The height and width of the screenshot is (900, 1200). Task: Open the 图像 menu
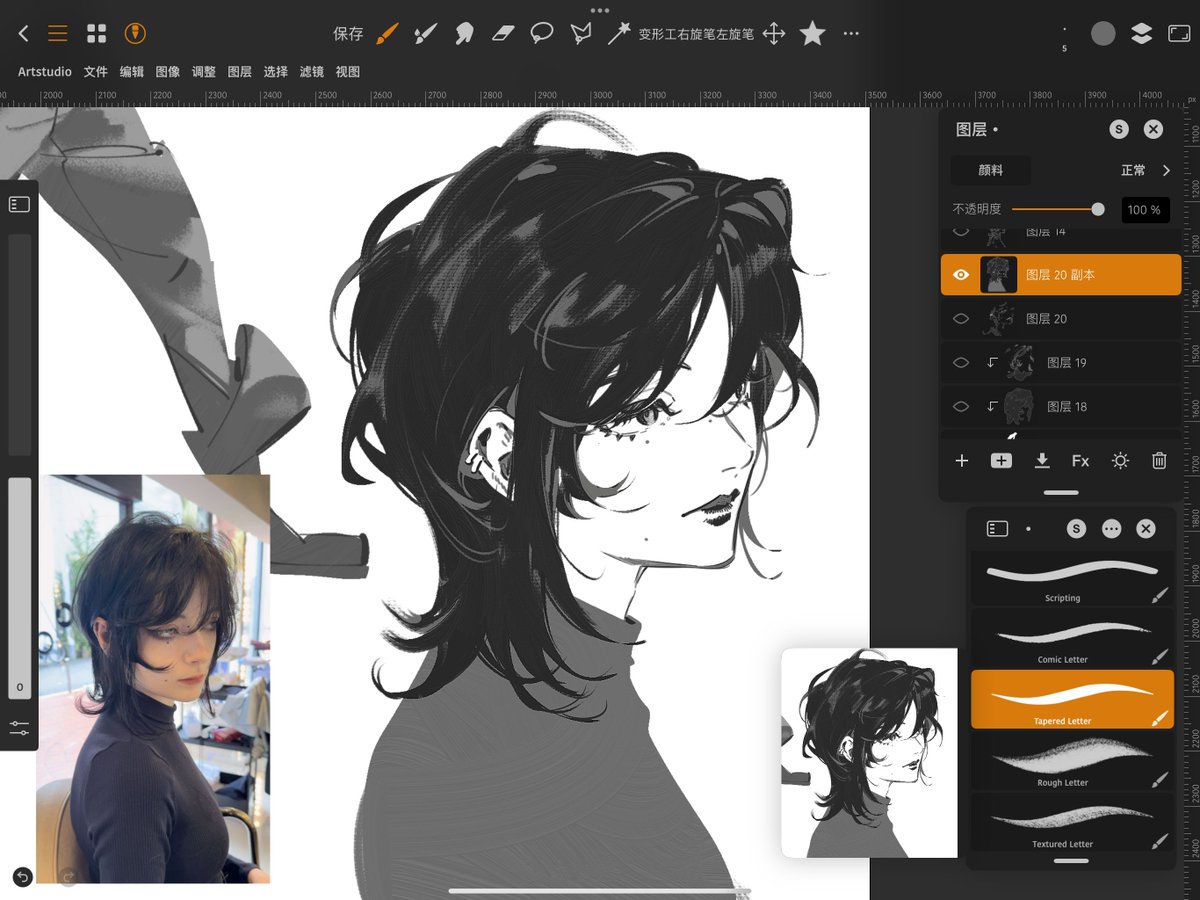[168, 72]
